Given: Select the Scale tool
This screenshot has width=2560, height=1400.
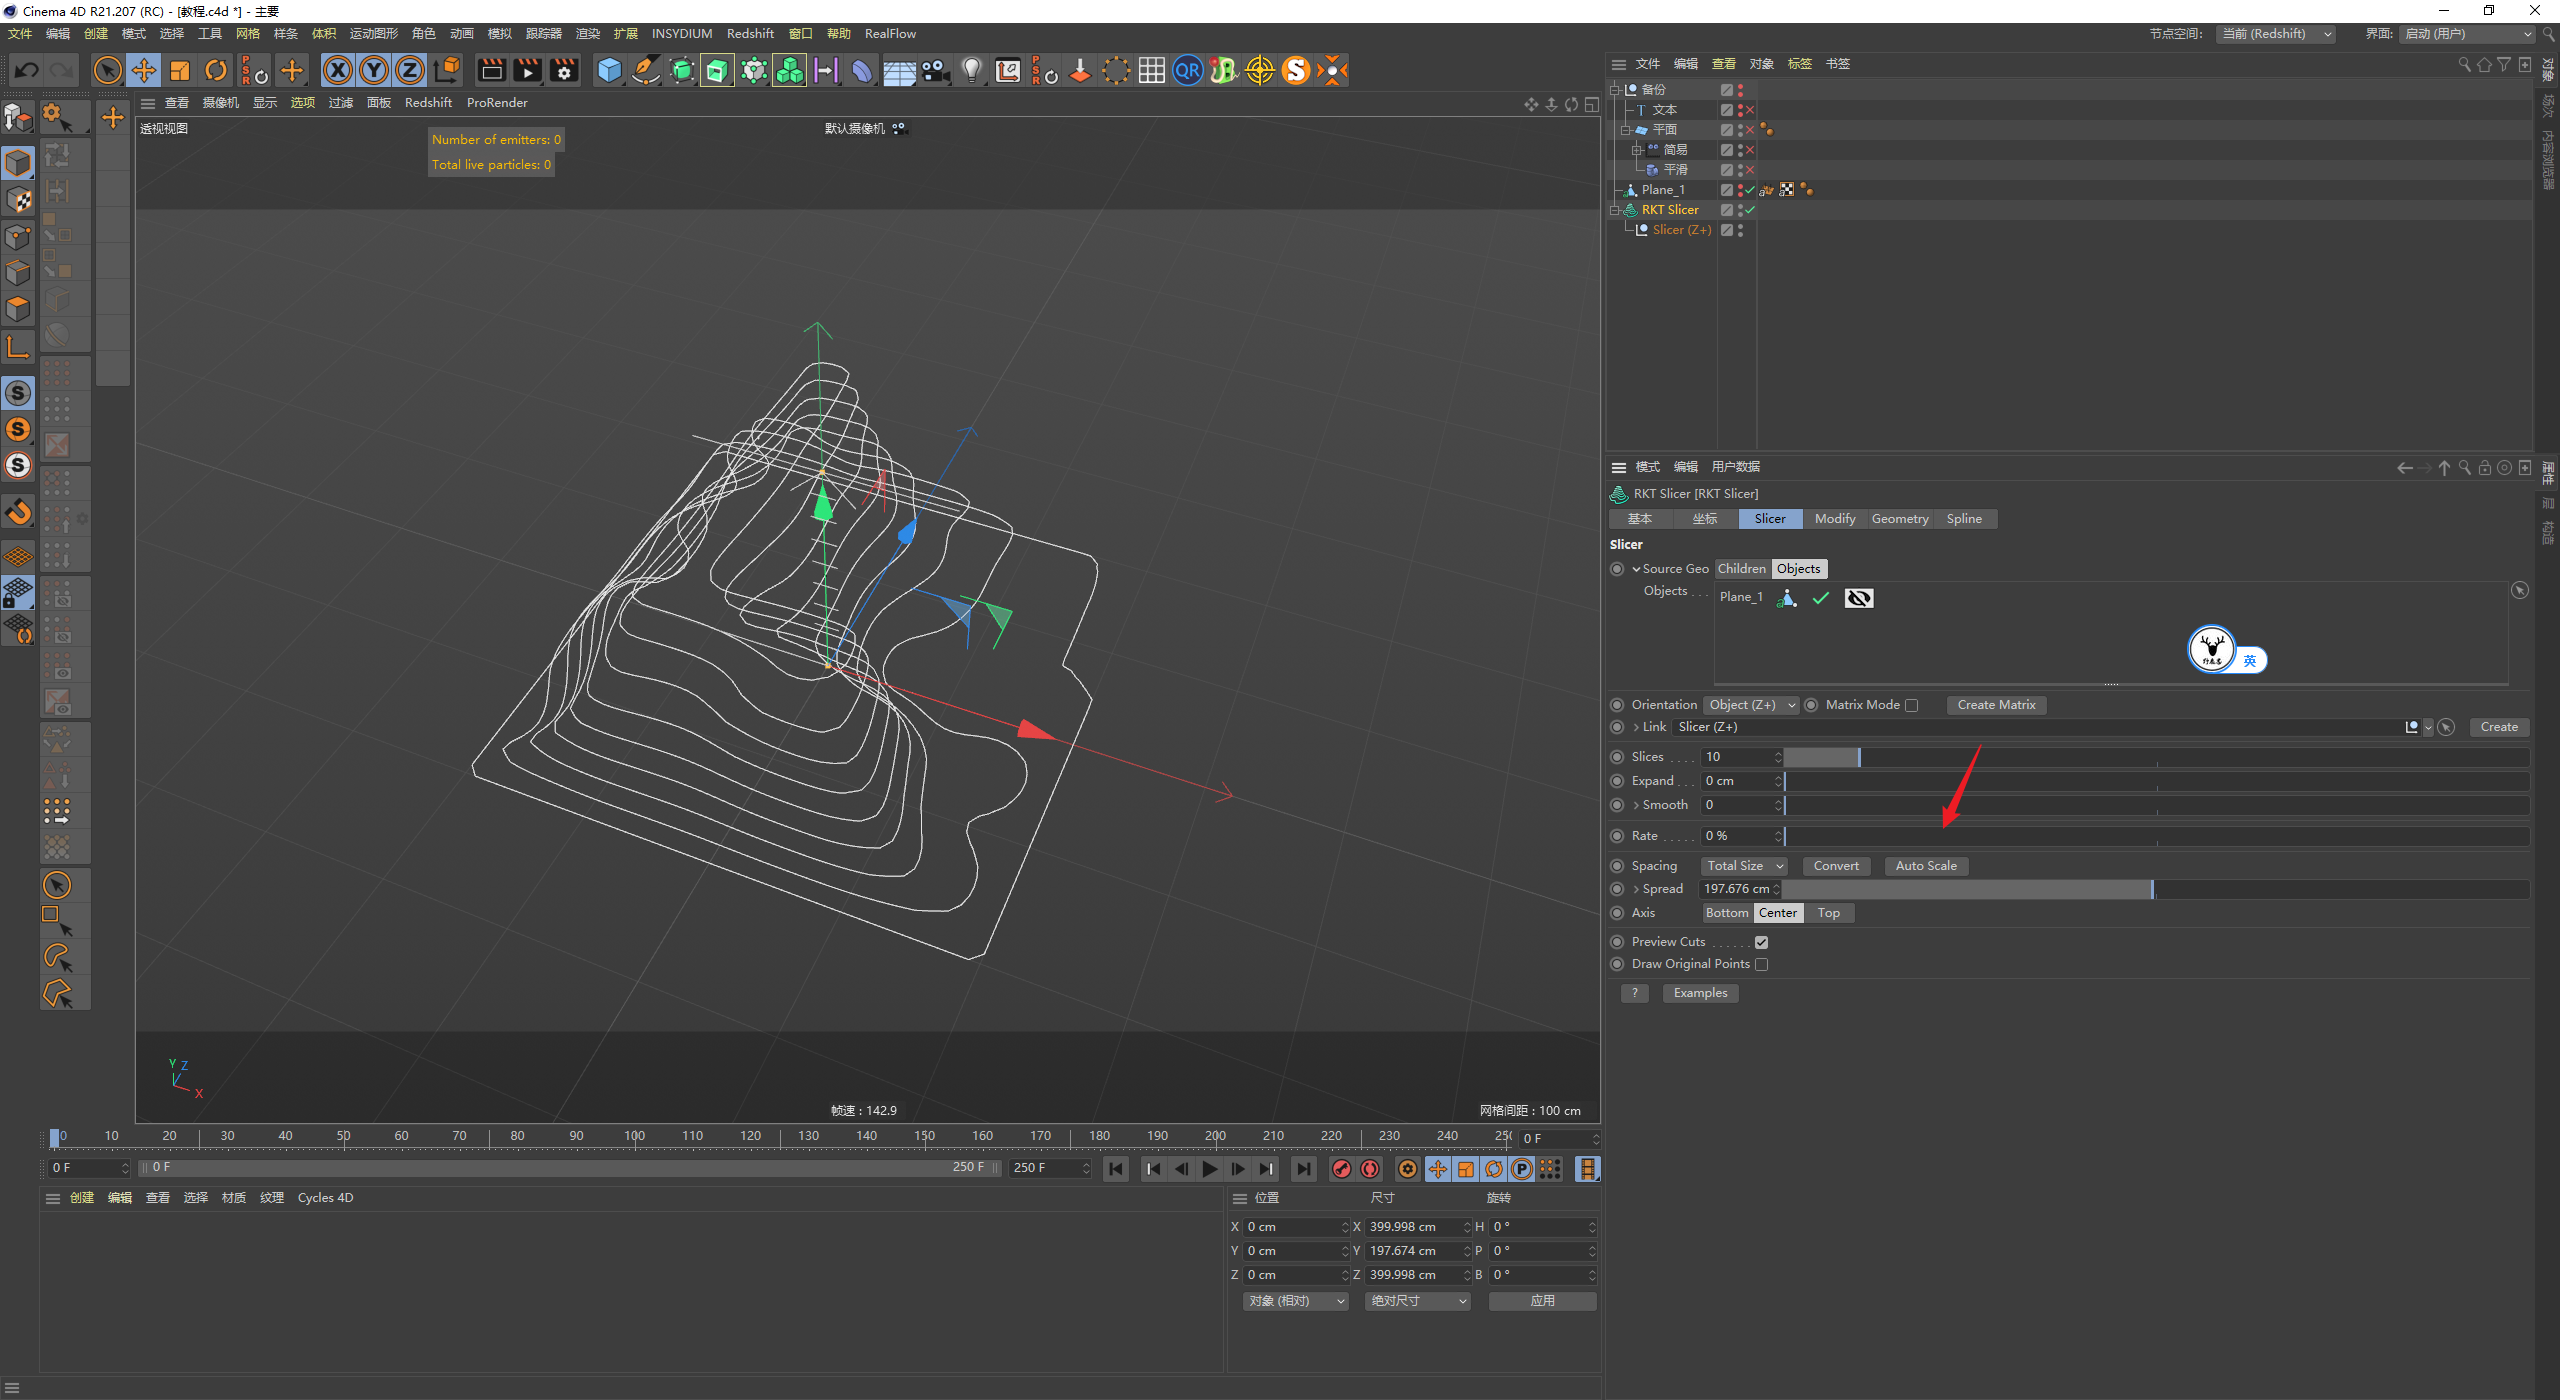Looking at the screenshot, I should click(x=180, y=70).
